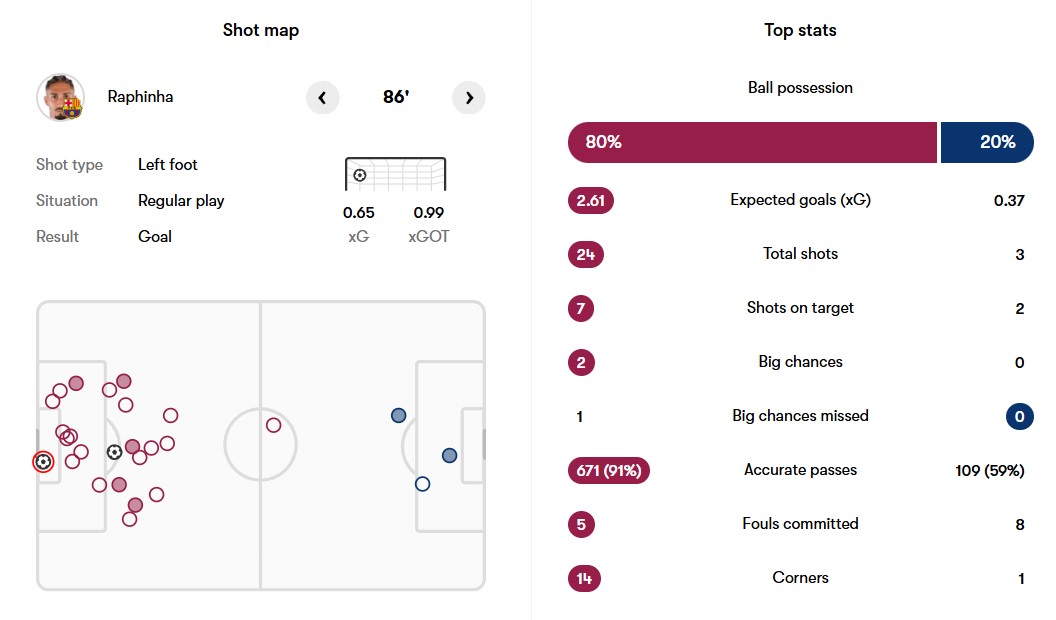
Task: Click the 80% possession bar
Action: [752, 142]
